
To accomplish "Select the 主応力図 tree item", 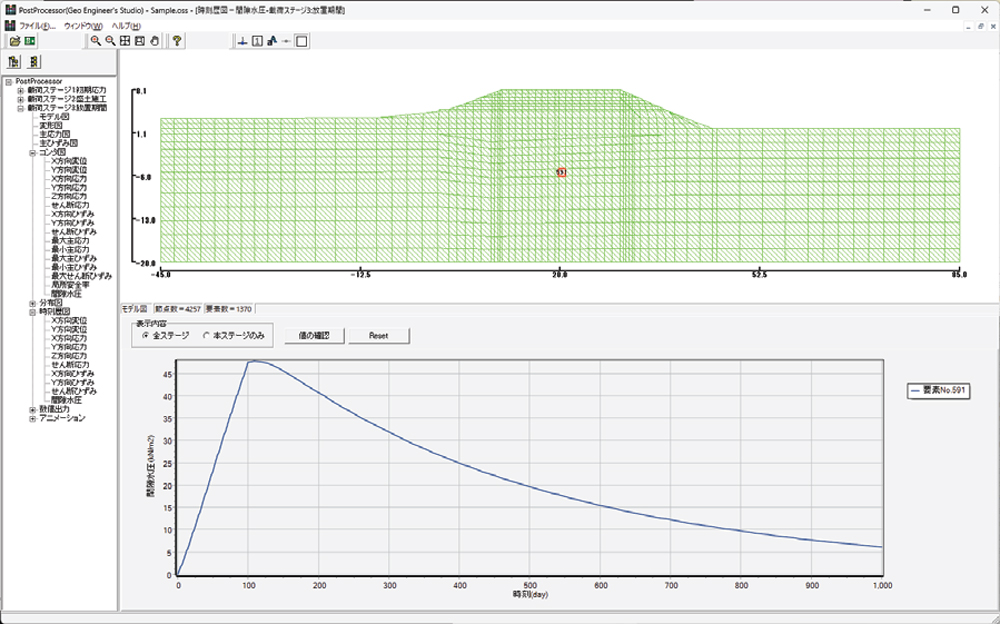I will (x=54, y=135).
